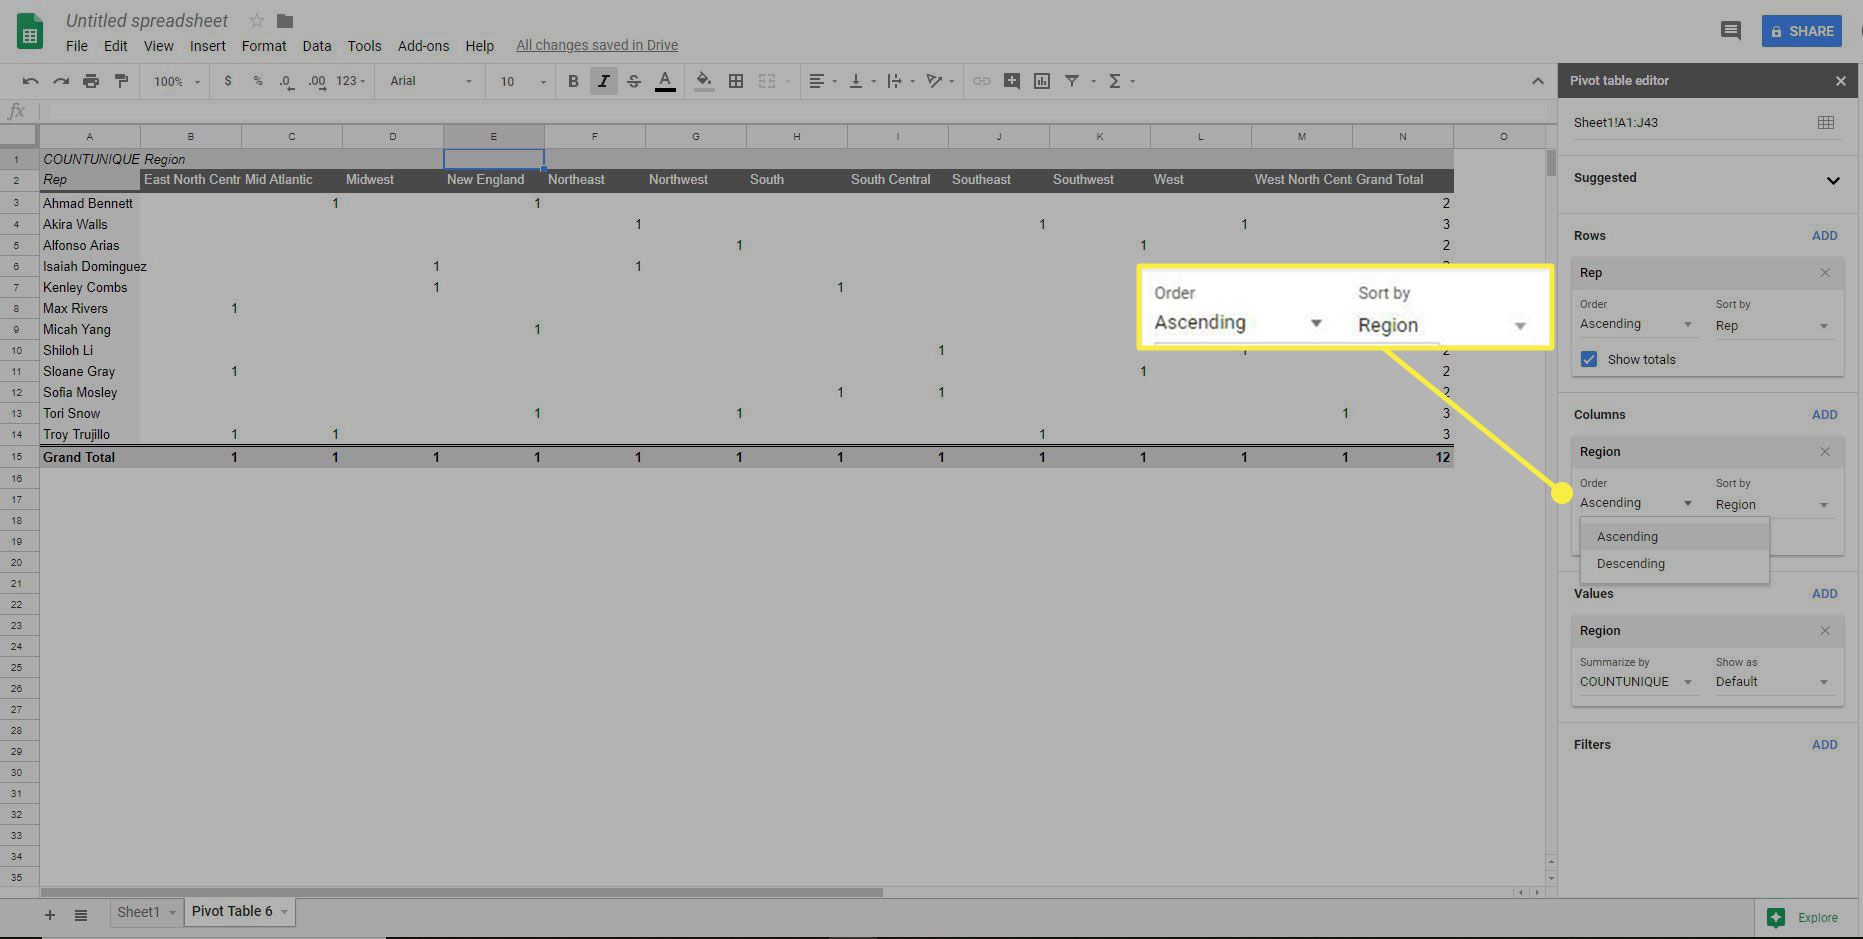Insert a chart with the toolbar icon
Image resolution: width=1863 pixels, height=939 pixels.
(x=1042, y=81)
